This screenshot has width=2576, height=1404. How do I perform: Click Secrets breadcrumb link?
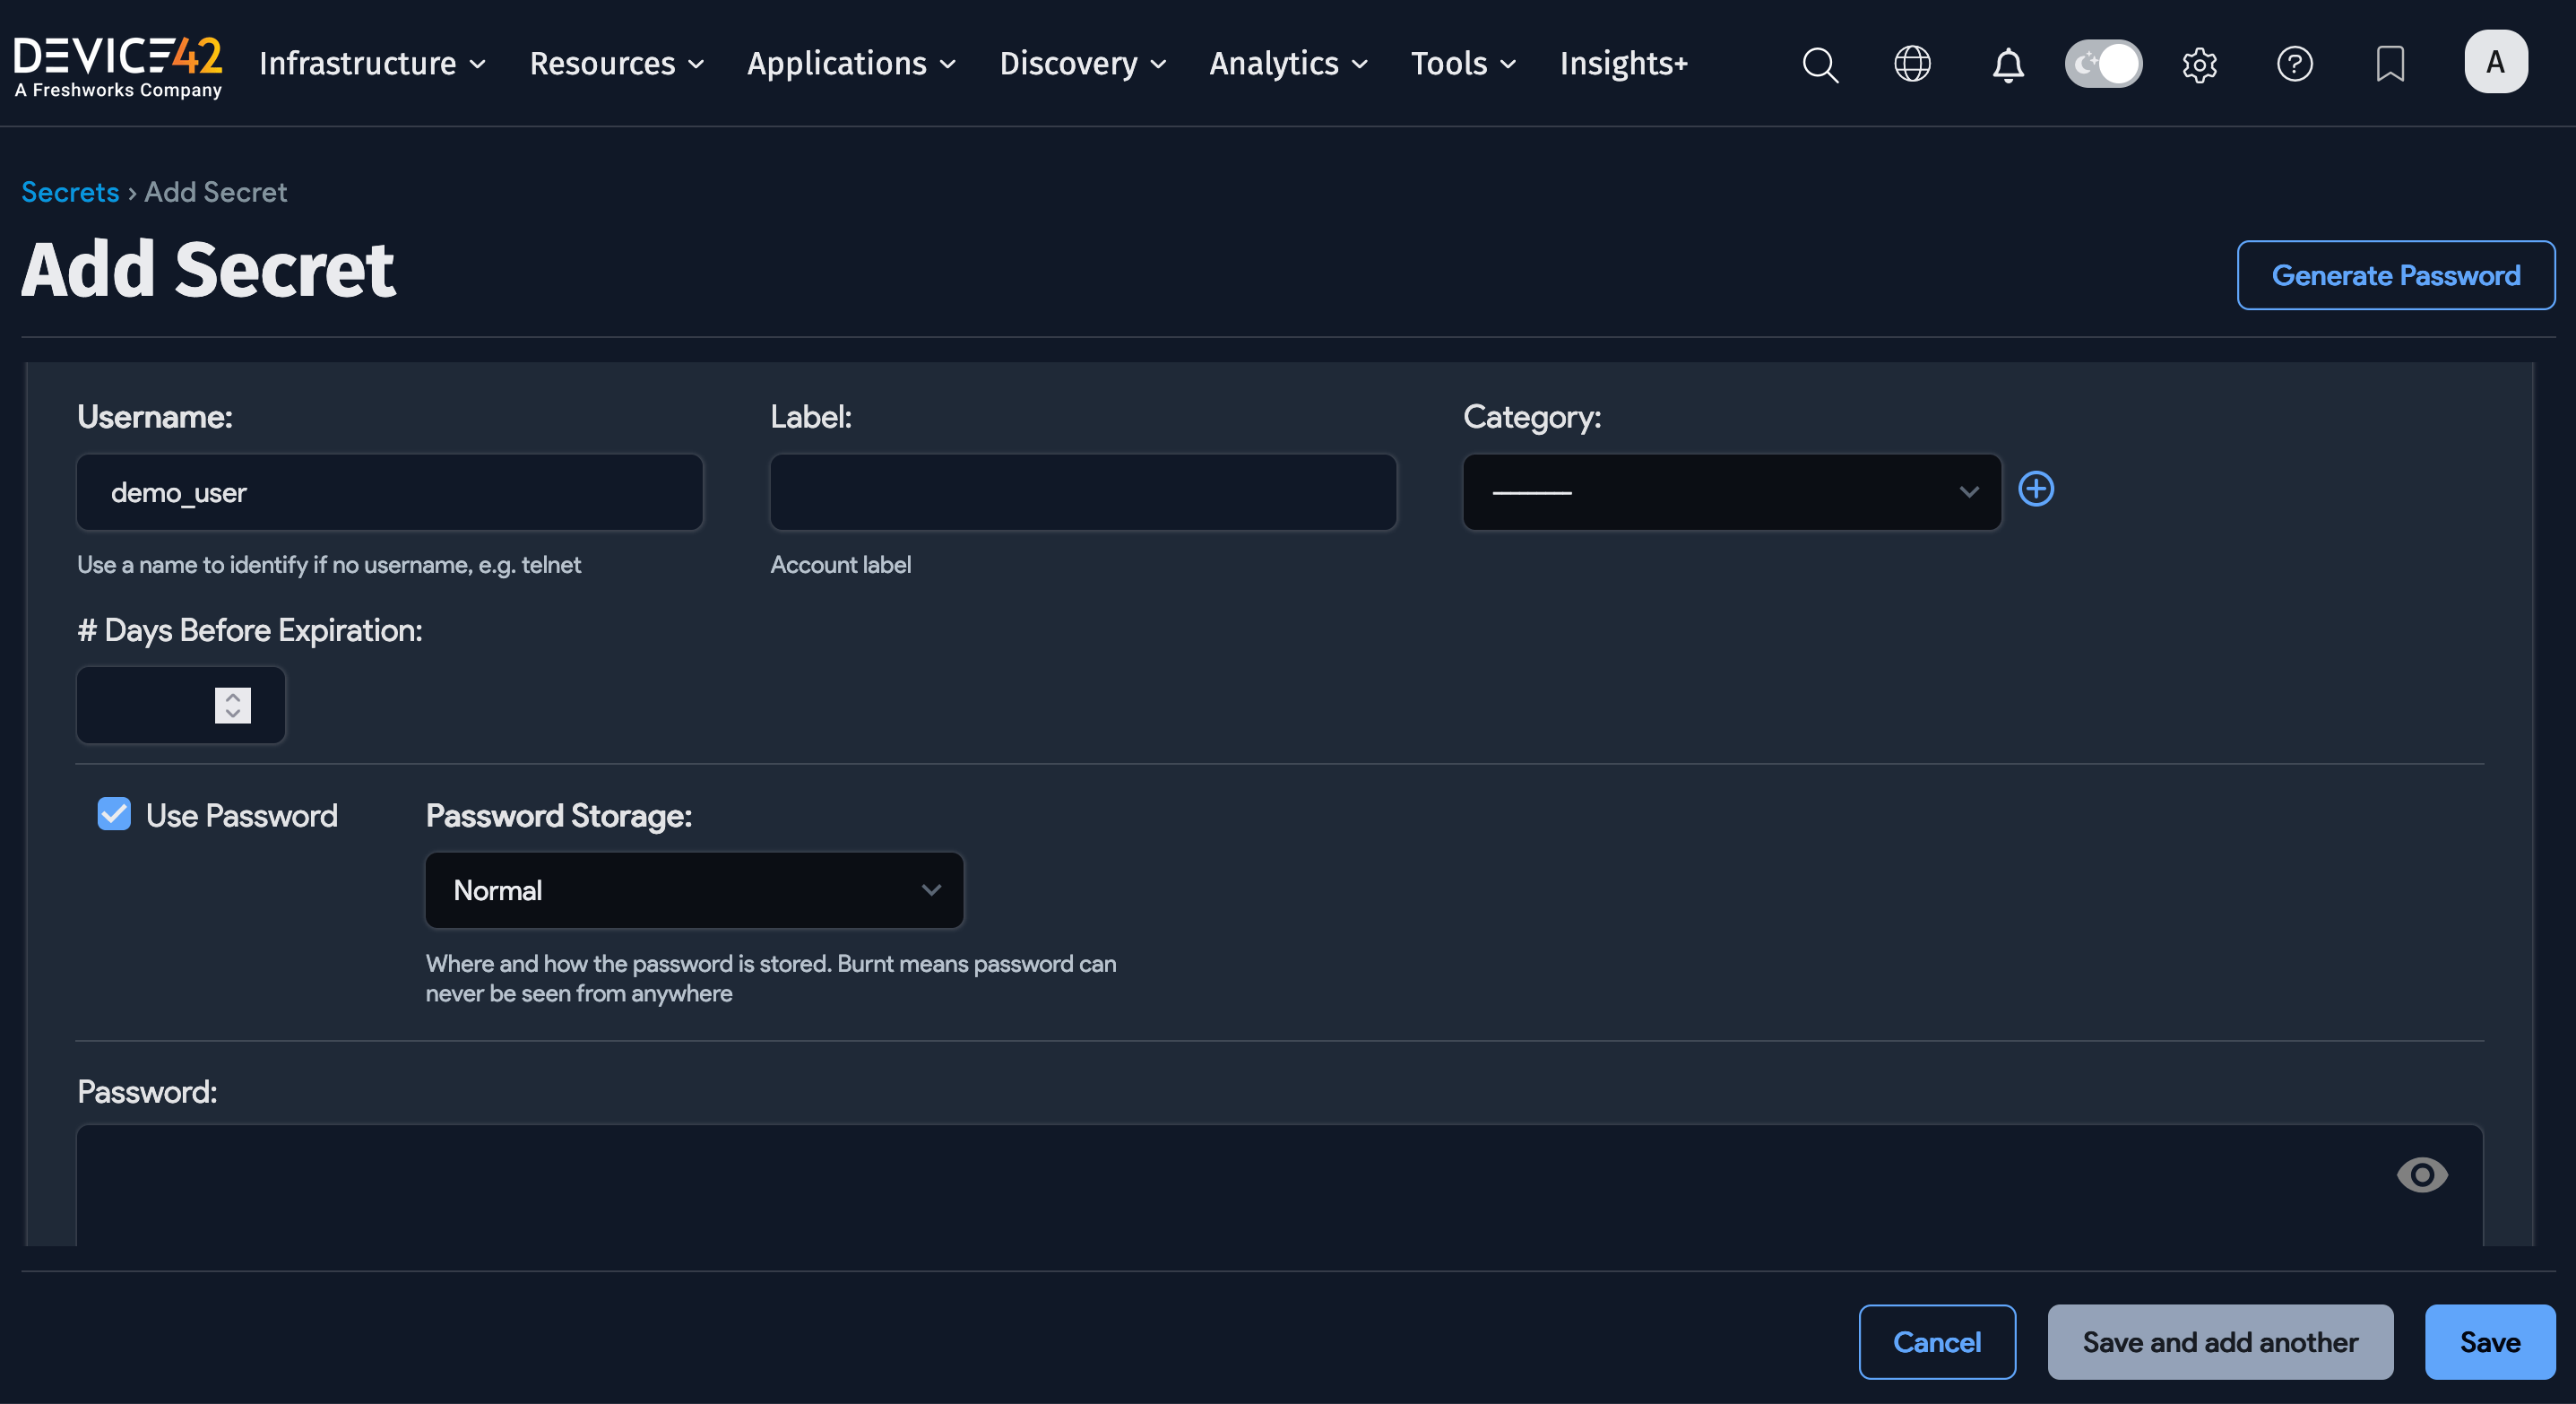coord(70,192)
